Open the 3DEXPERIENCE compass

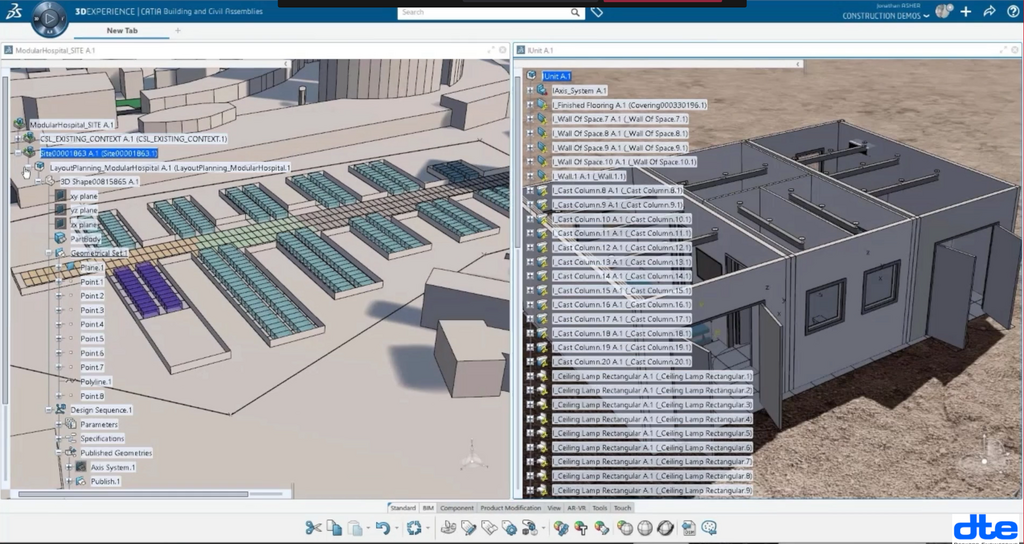pyautogui.click(x=50, y=18)
